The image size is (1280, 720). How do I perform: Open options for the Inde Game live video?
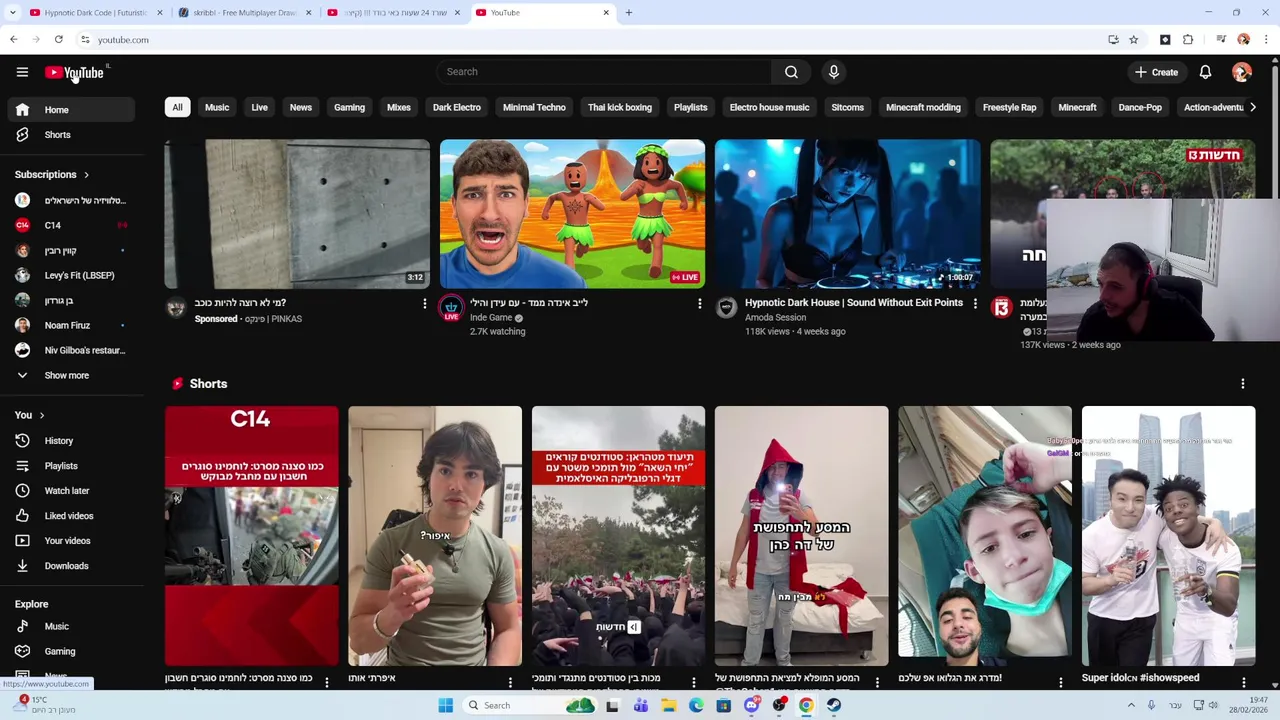pyautogui.click(x=700, y=304)
